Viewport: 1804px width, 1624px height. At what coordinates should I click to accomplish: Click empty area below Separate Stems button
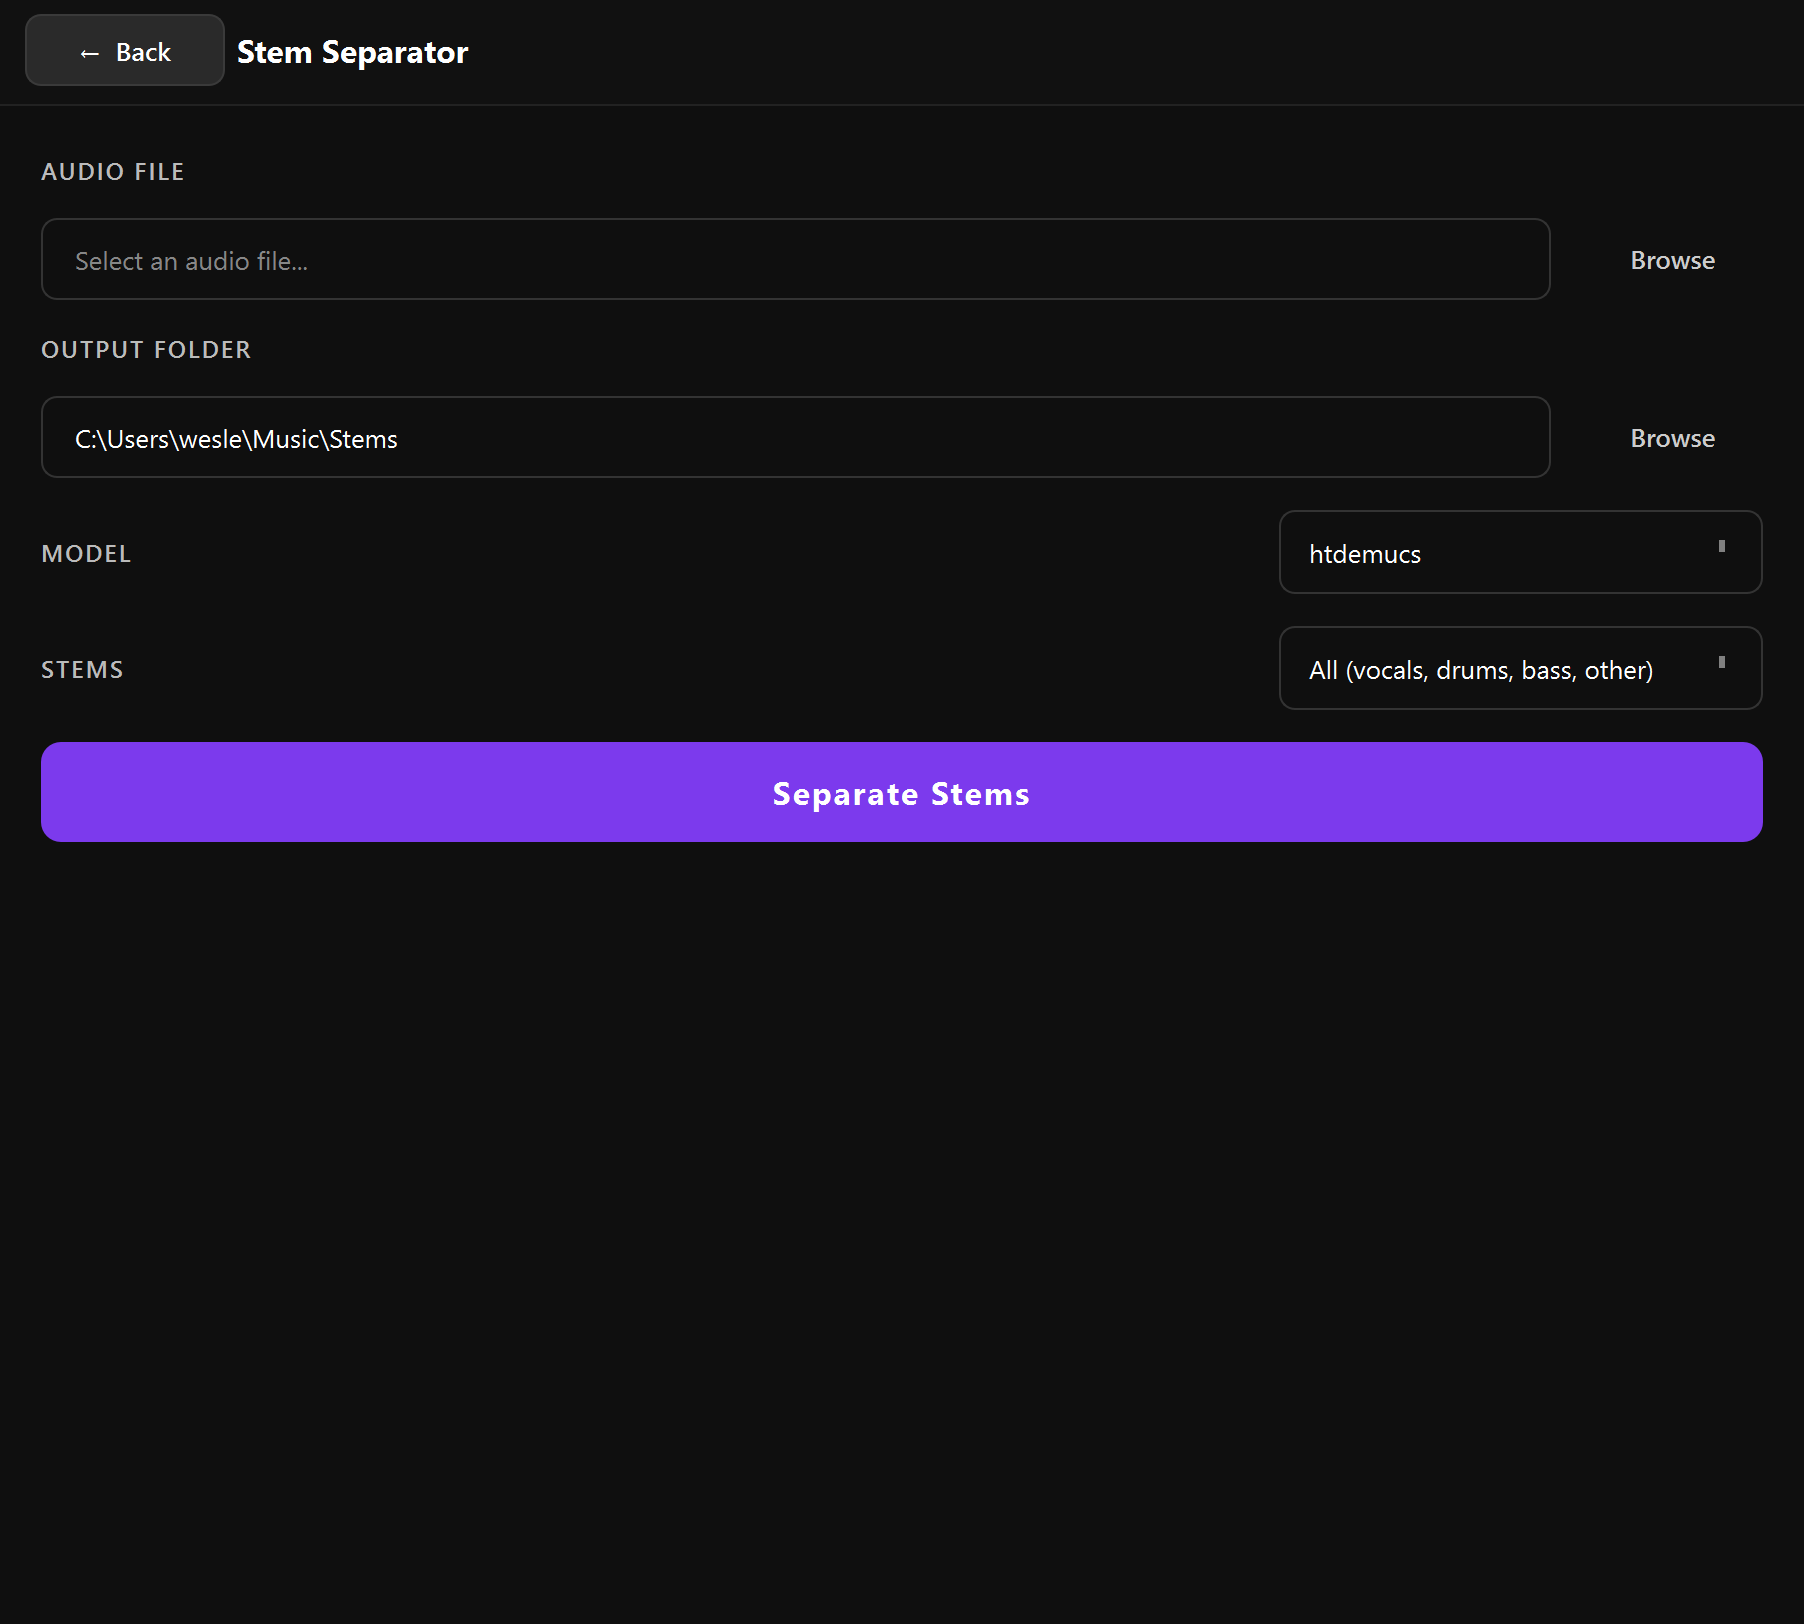click(x=900, y=1200)
